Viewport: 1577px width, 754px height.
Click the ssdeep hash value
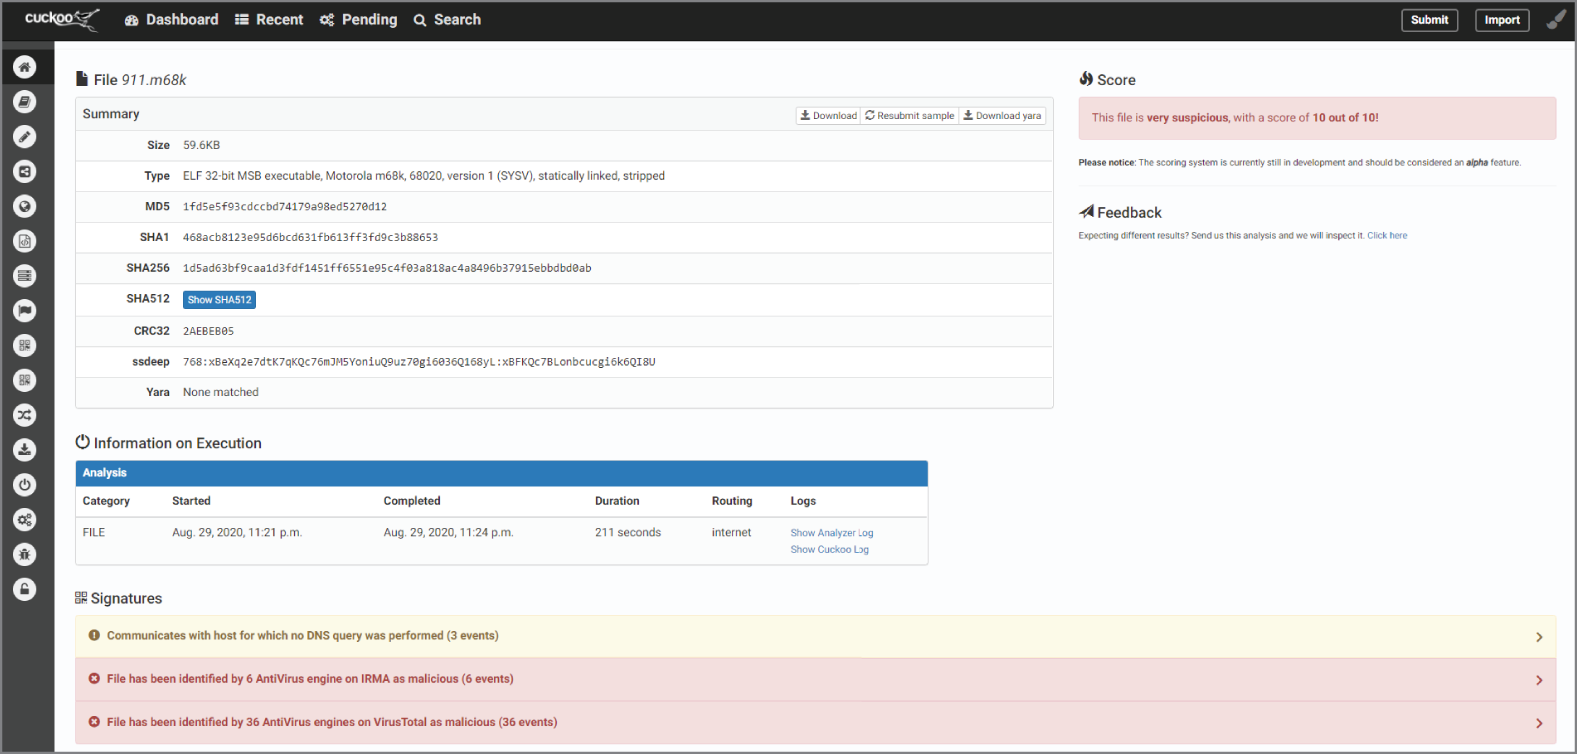[419, 362]
